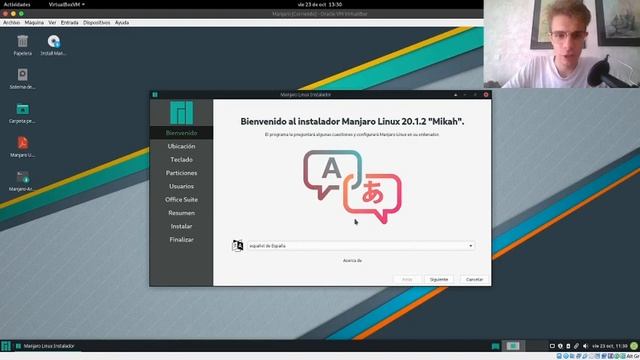Viewport: 640px width, 360px height.
Task: Launch the Install Manjaro desktop icon
Action: [53, 42]
